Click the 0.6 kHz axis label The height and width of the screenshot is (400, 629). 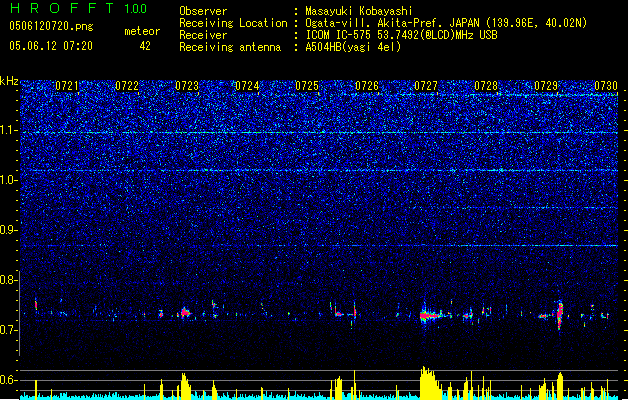pos(9,380)
